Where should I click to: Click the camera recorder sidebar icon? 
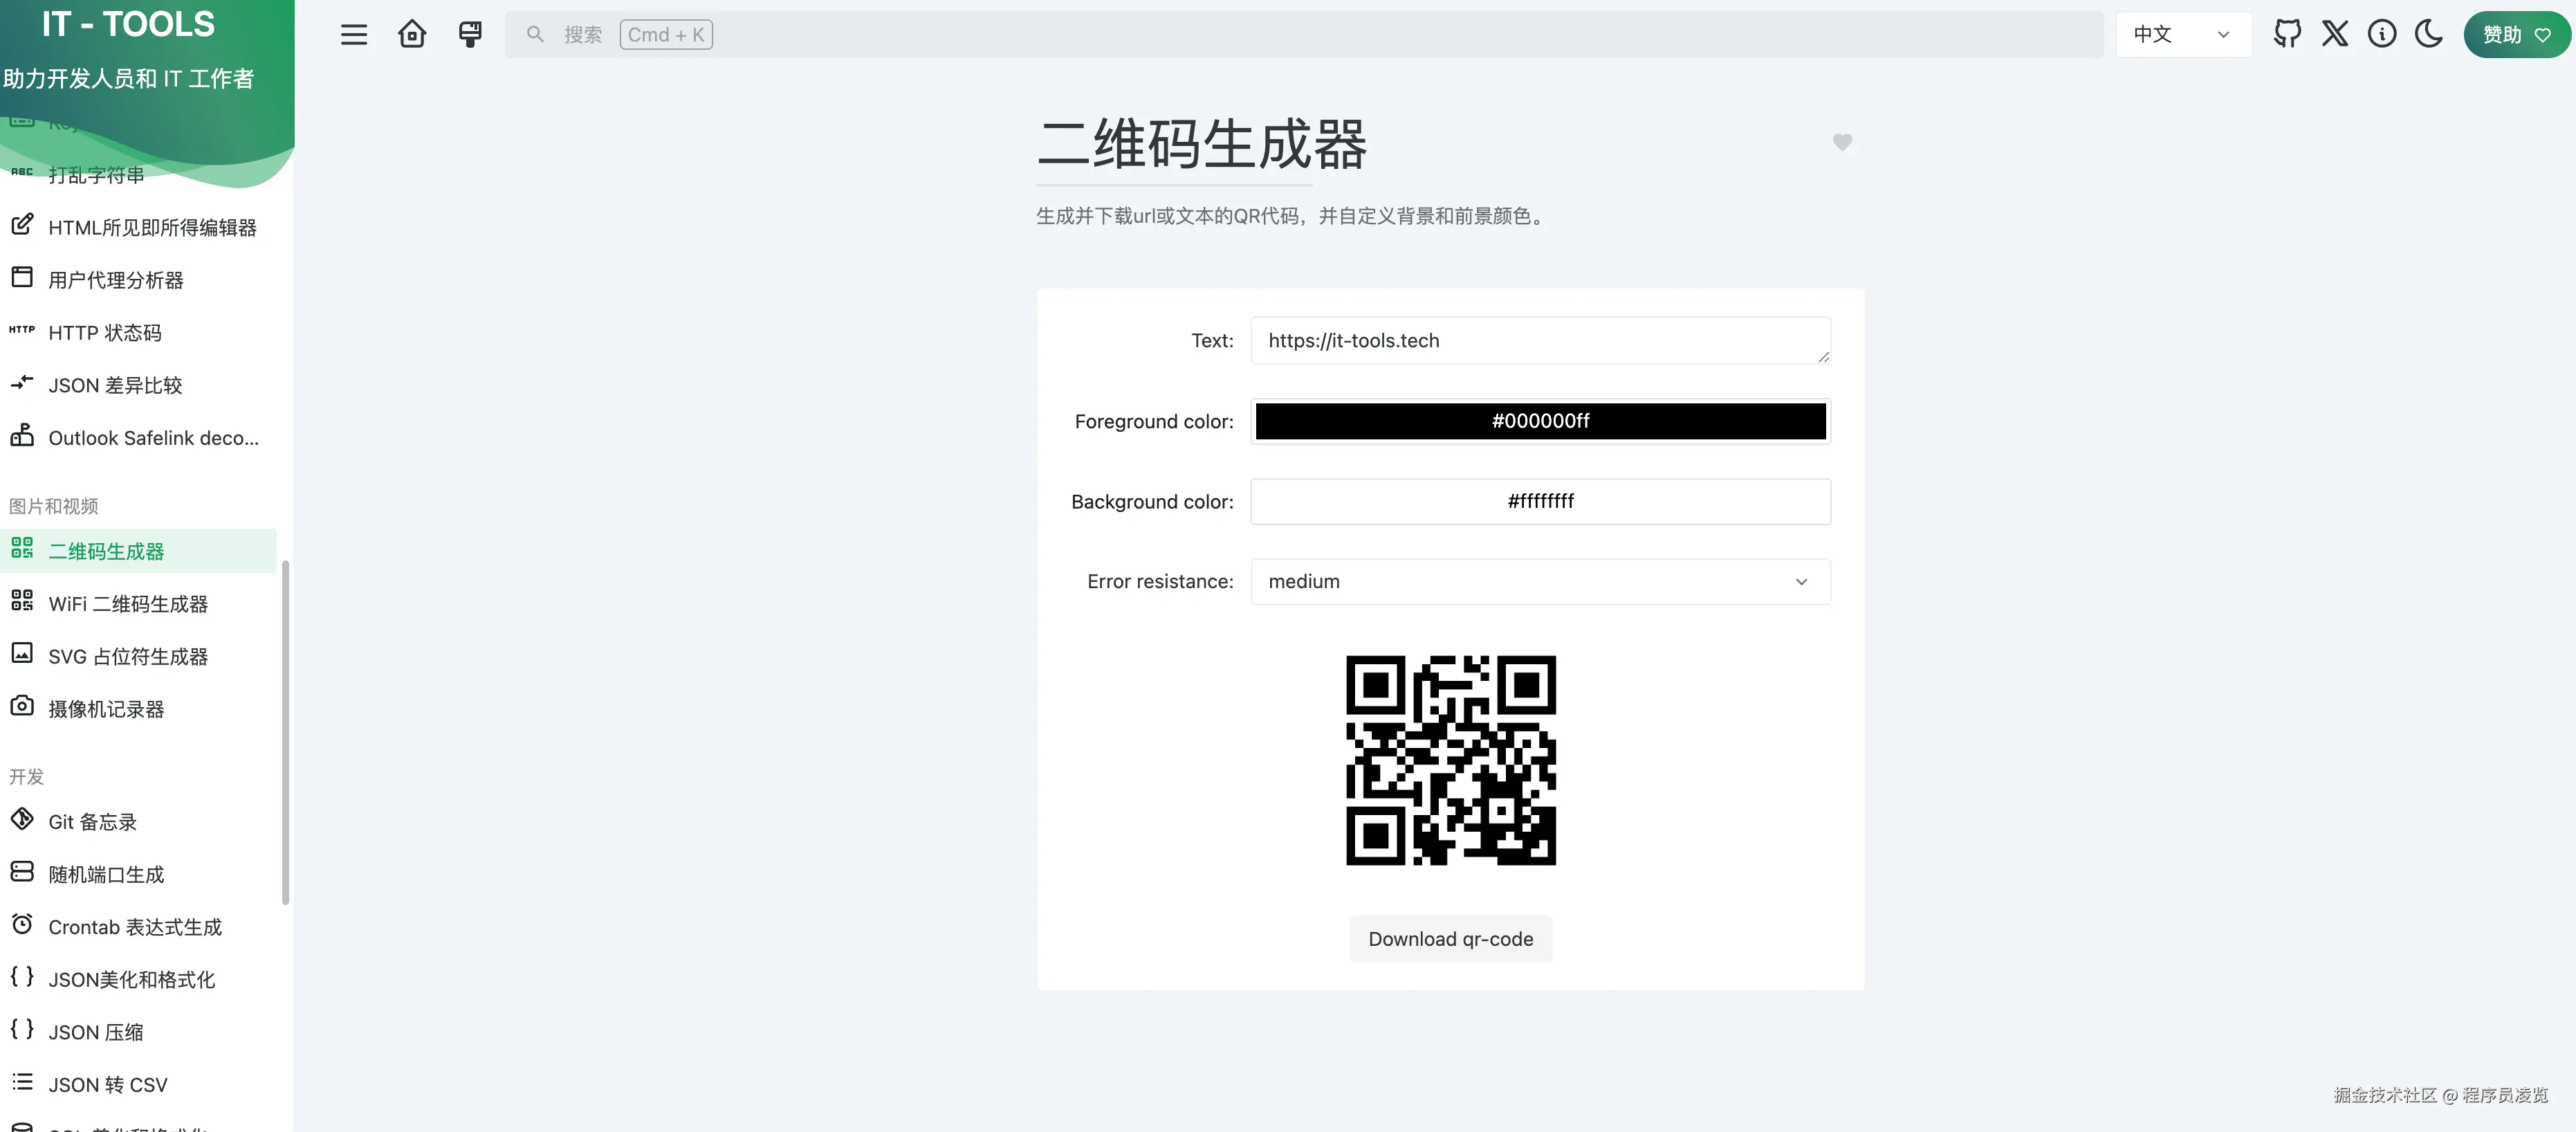(22, 706)
